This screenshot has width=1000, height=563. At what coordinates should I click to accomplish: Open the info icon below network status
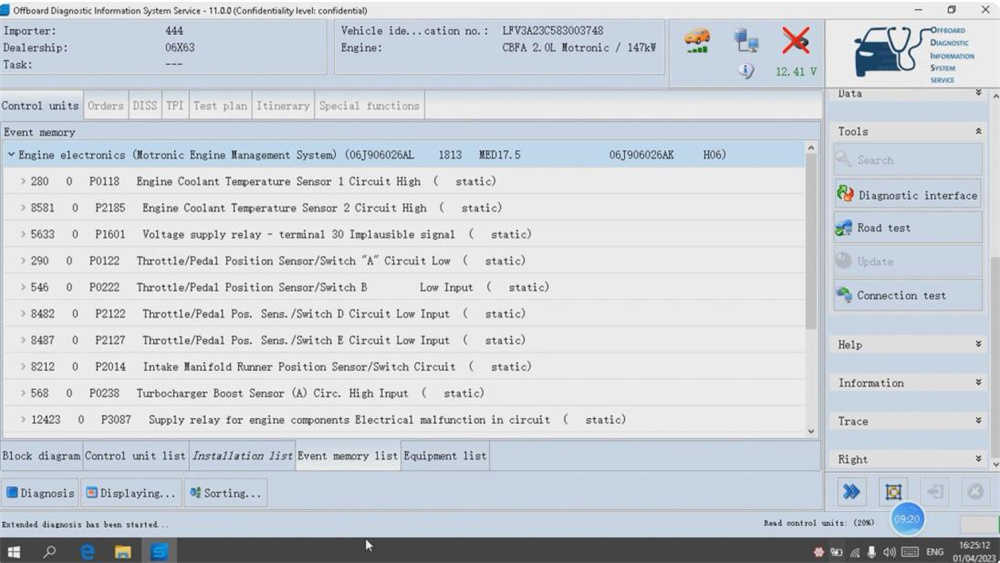746,71
